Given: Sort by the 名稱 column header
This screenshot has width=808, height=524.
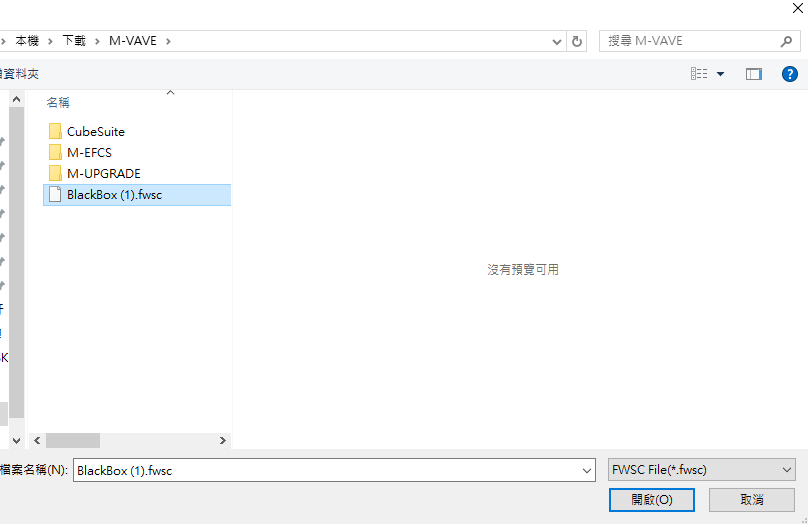Looking at the screenshot, I should [x=58, y=102].
